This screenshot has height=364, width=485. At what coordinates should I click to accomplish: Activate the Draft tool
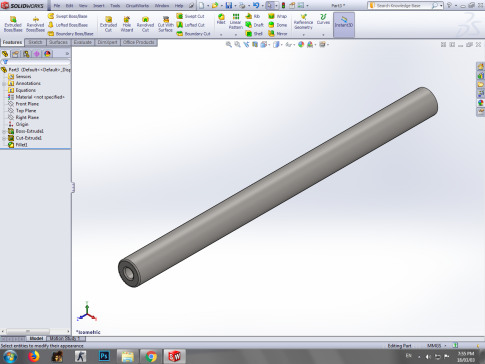point(254,25)
